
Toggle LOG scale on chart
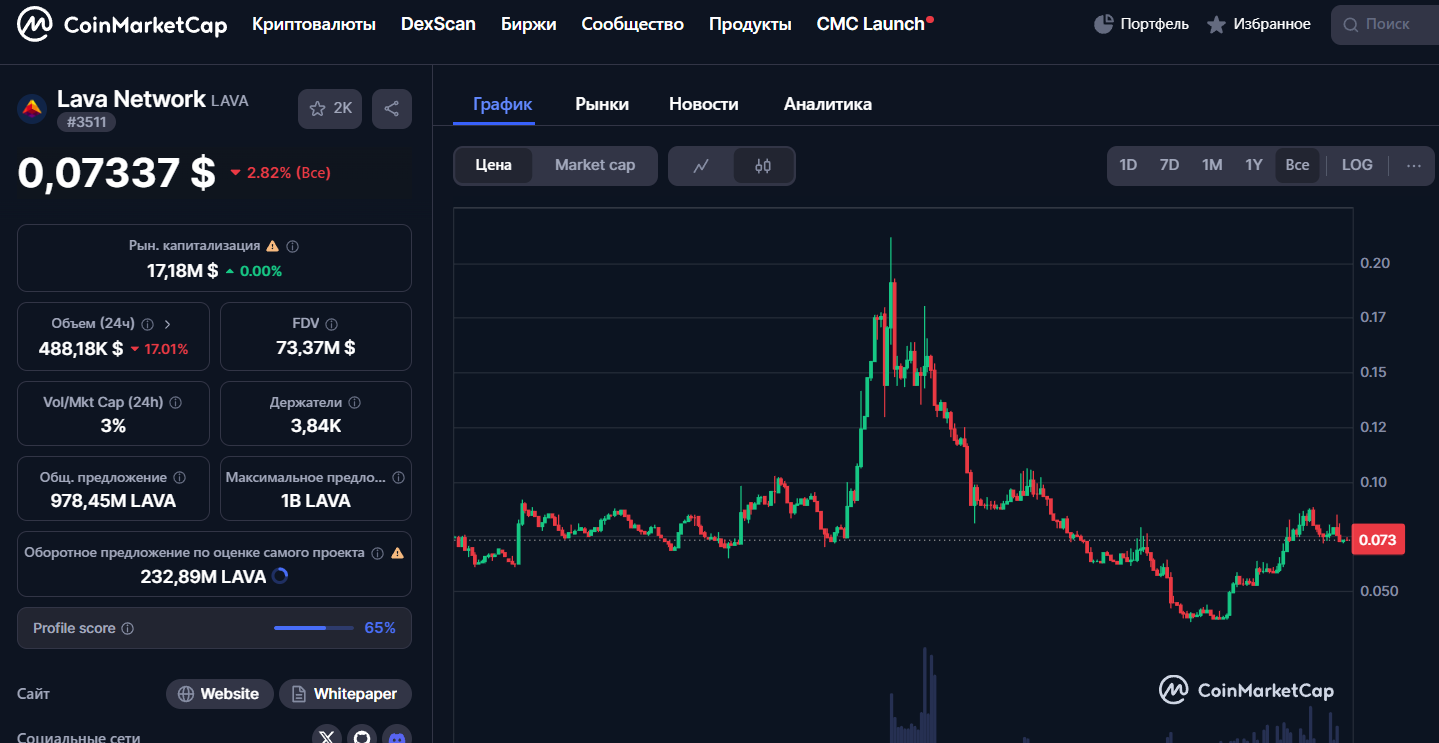1357,166
